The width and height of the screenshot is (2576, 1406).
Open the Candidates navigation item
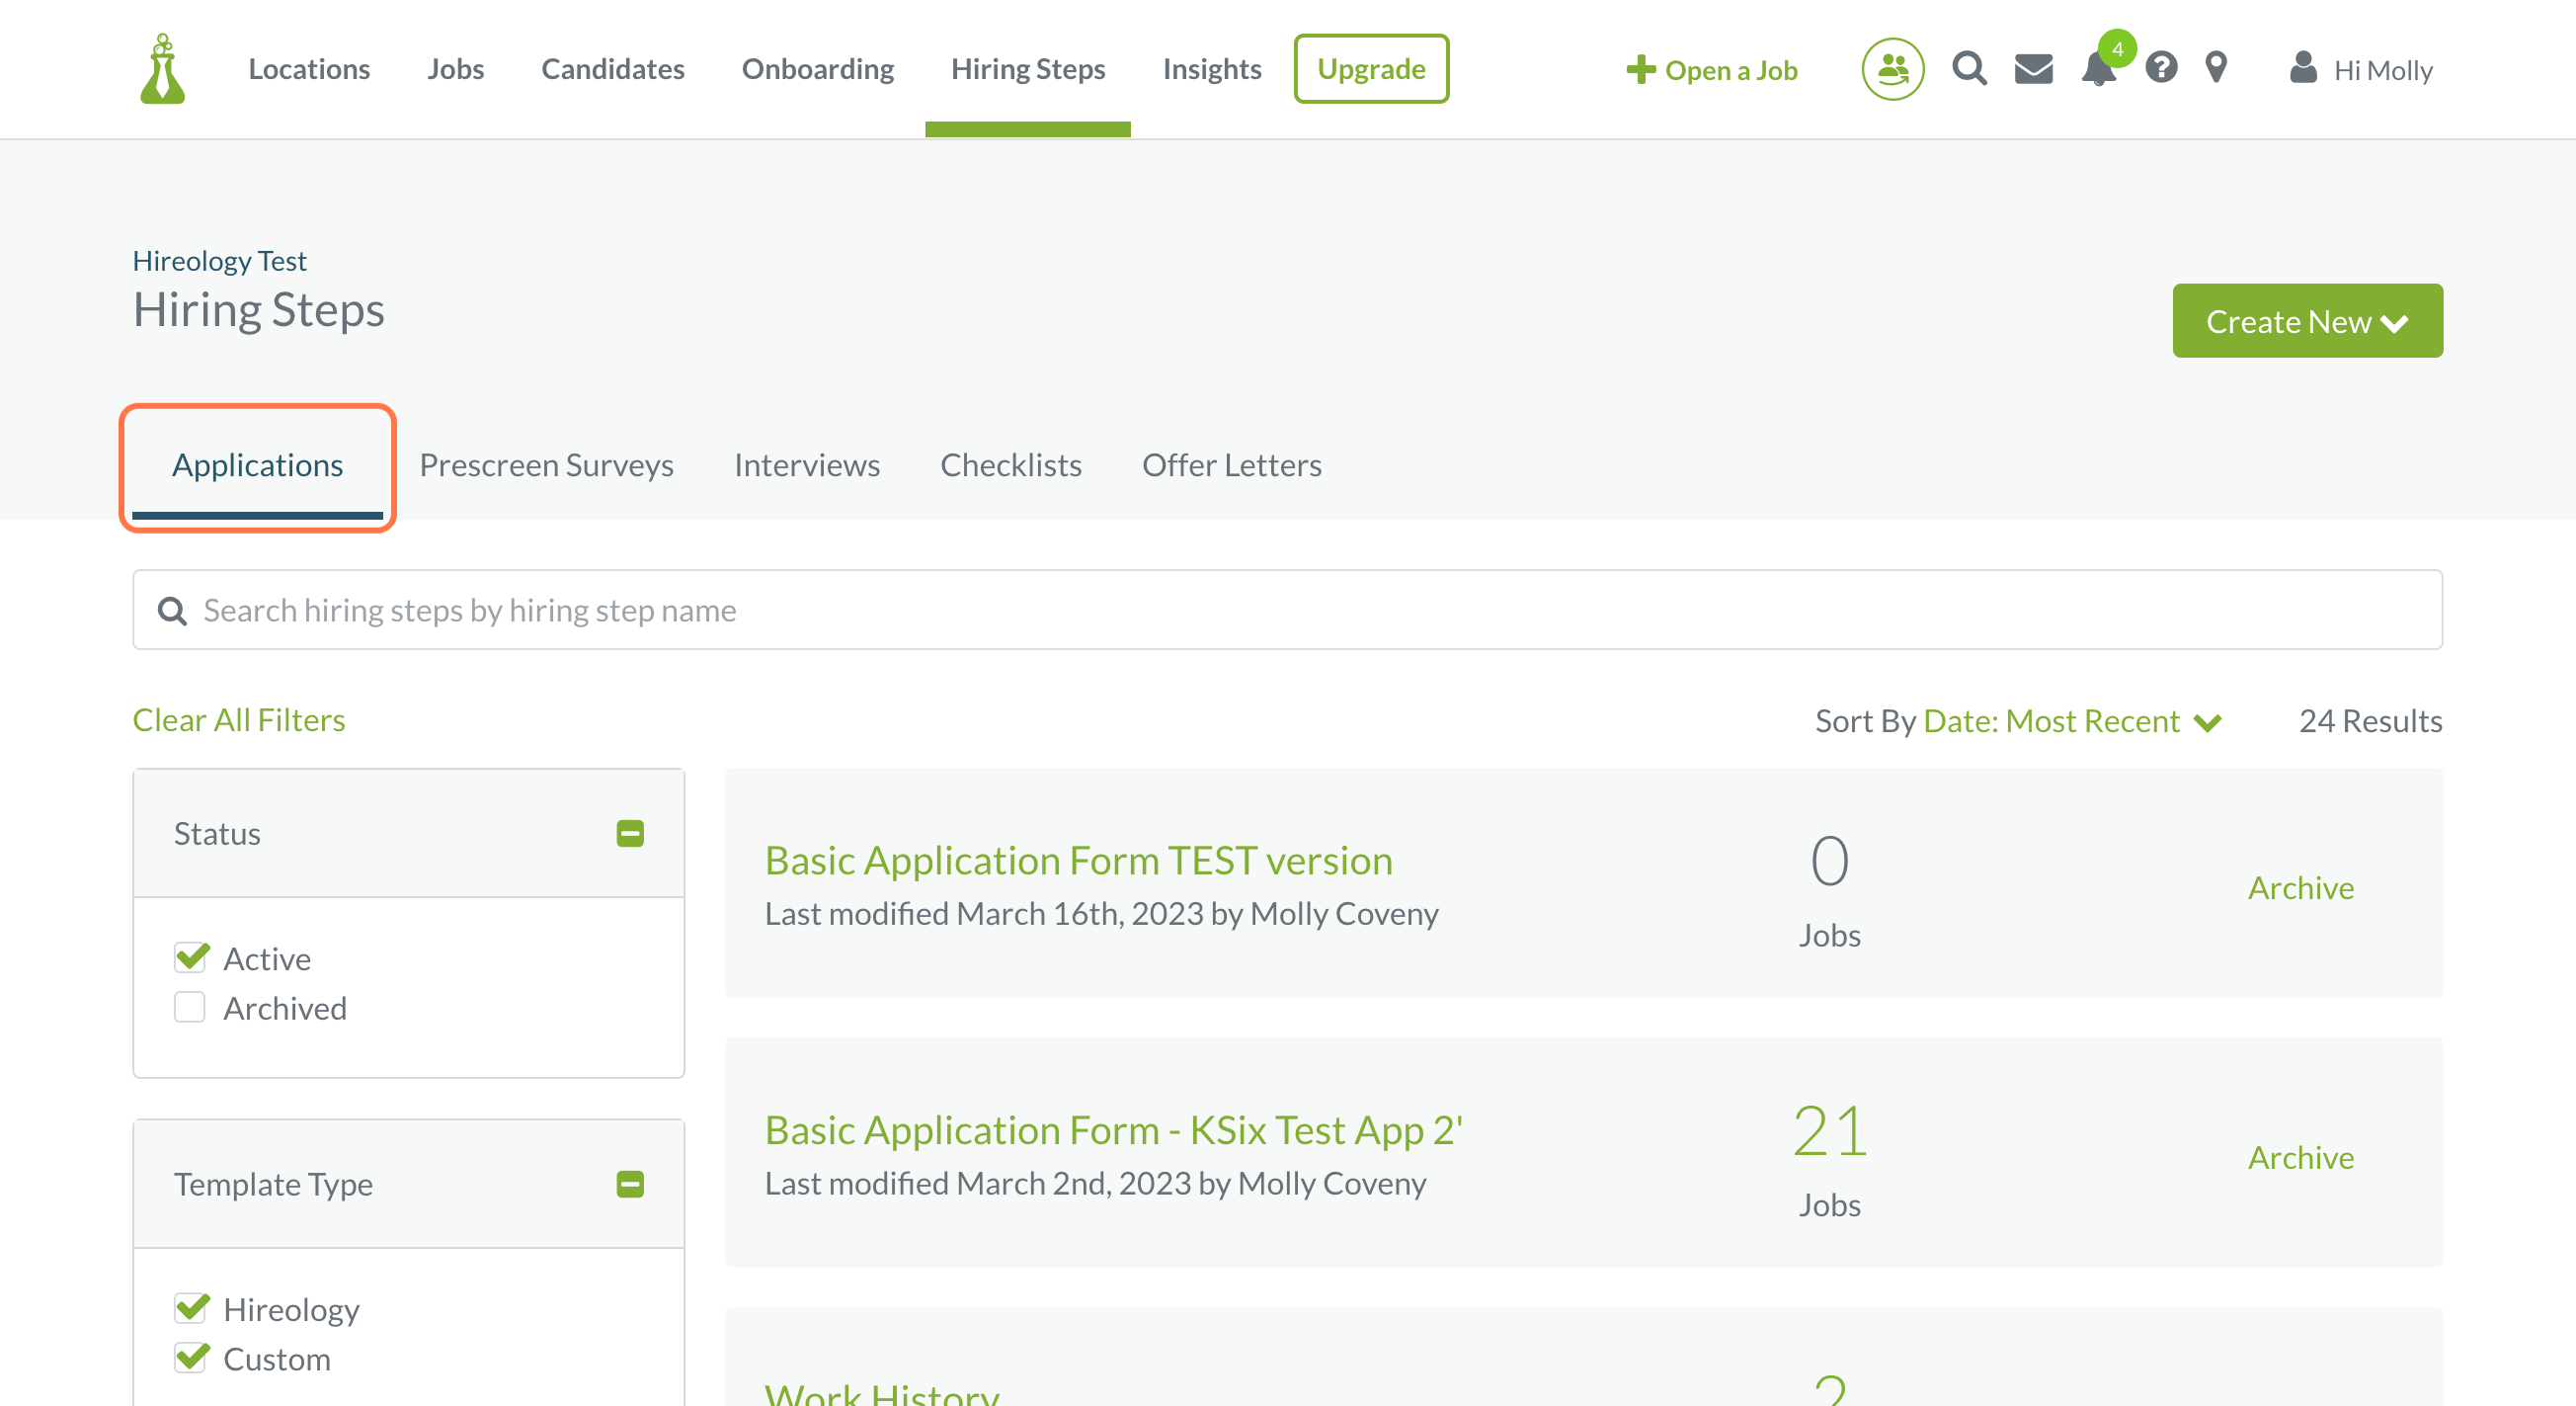[x=613, y=69]
